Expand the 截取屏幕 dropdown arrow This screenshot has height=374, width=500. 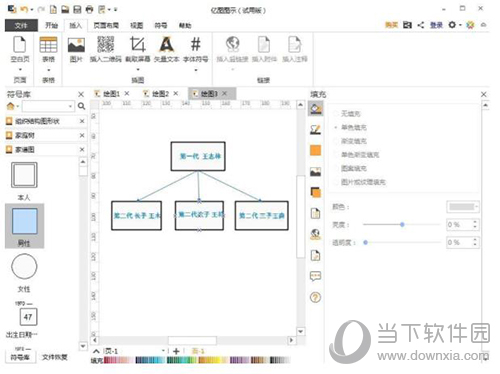(138, 70)
